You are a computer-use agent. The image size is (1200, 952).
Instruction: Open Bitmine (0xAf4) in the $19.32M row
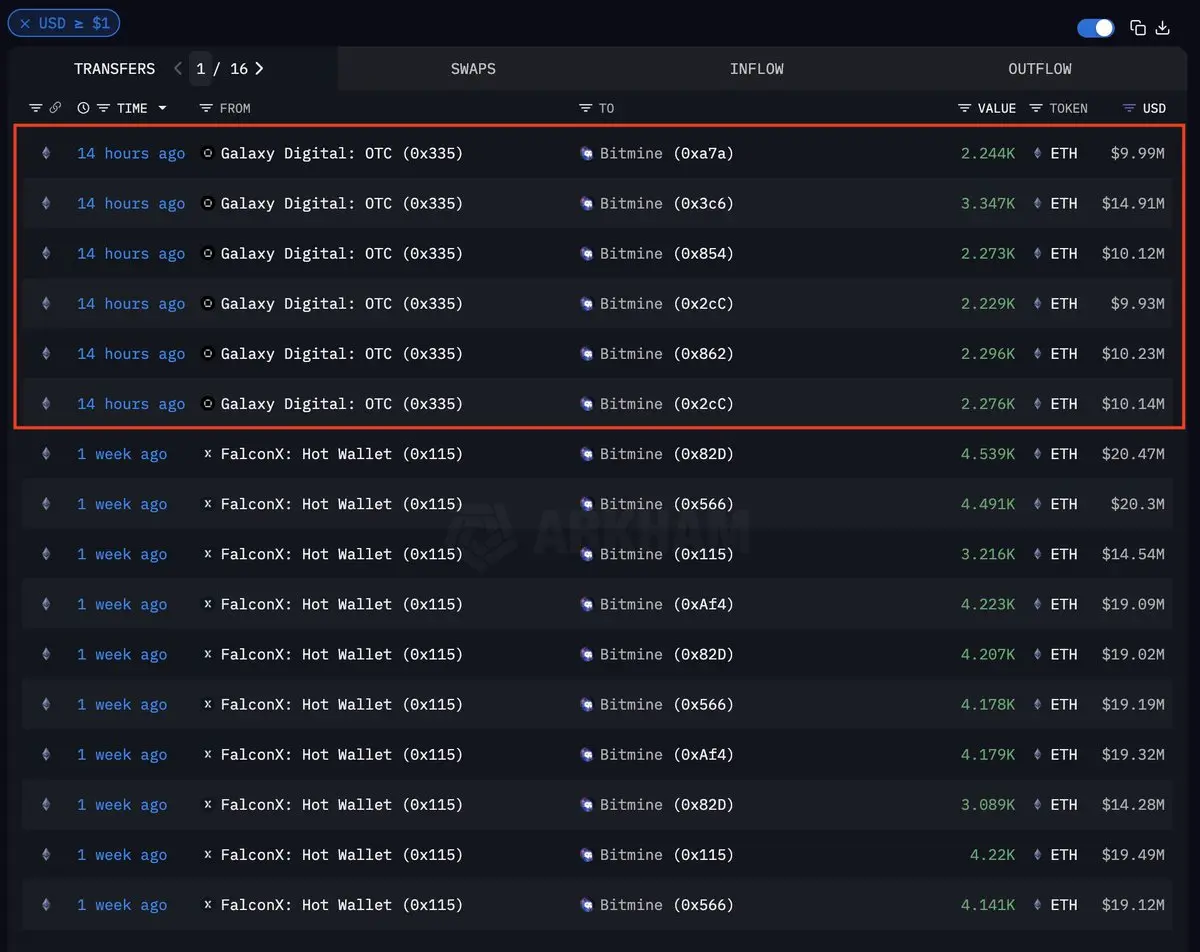[x=667, y=755]
